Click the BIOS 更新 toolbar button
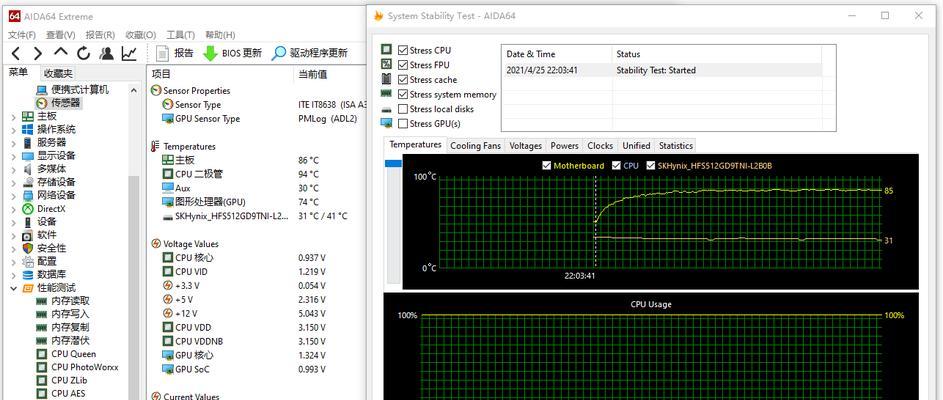943x400 pixels. (x=233, y=53)
